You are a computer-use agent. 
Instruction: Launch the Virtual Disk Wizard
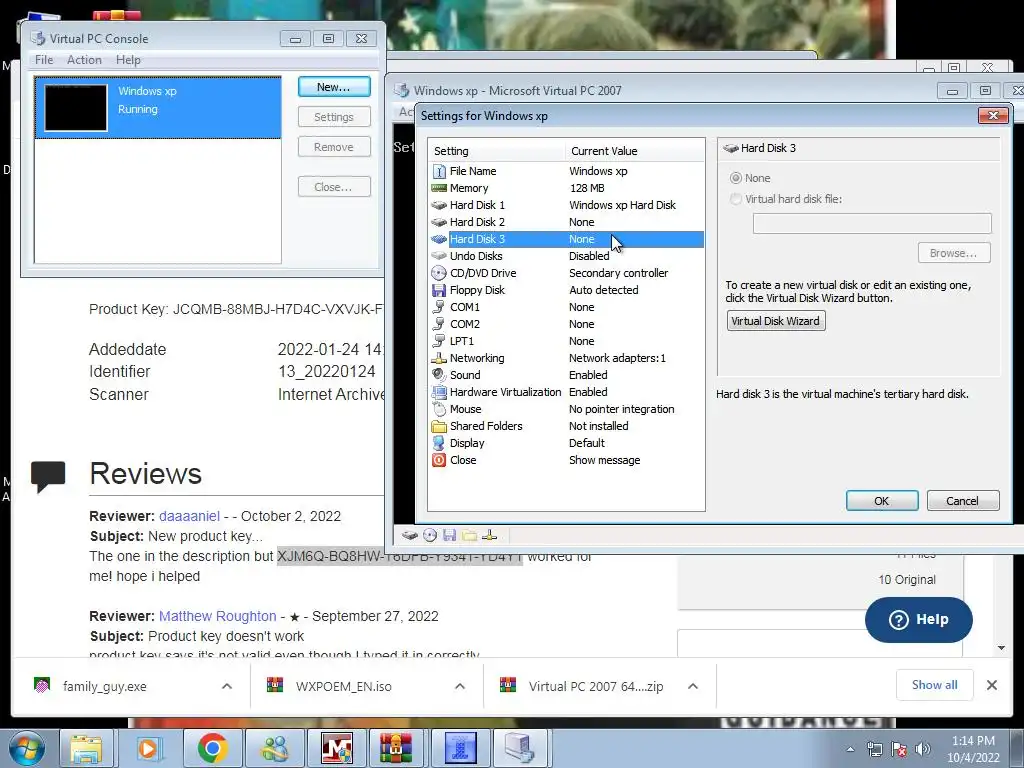(x=776, y=321)
